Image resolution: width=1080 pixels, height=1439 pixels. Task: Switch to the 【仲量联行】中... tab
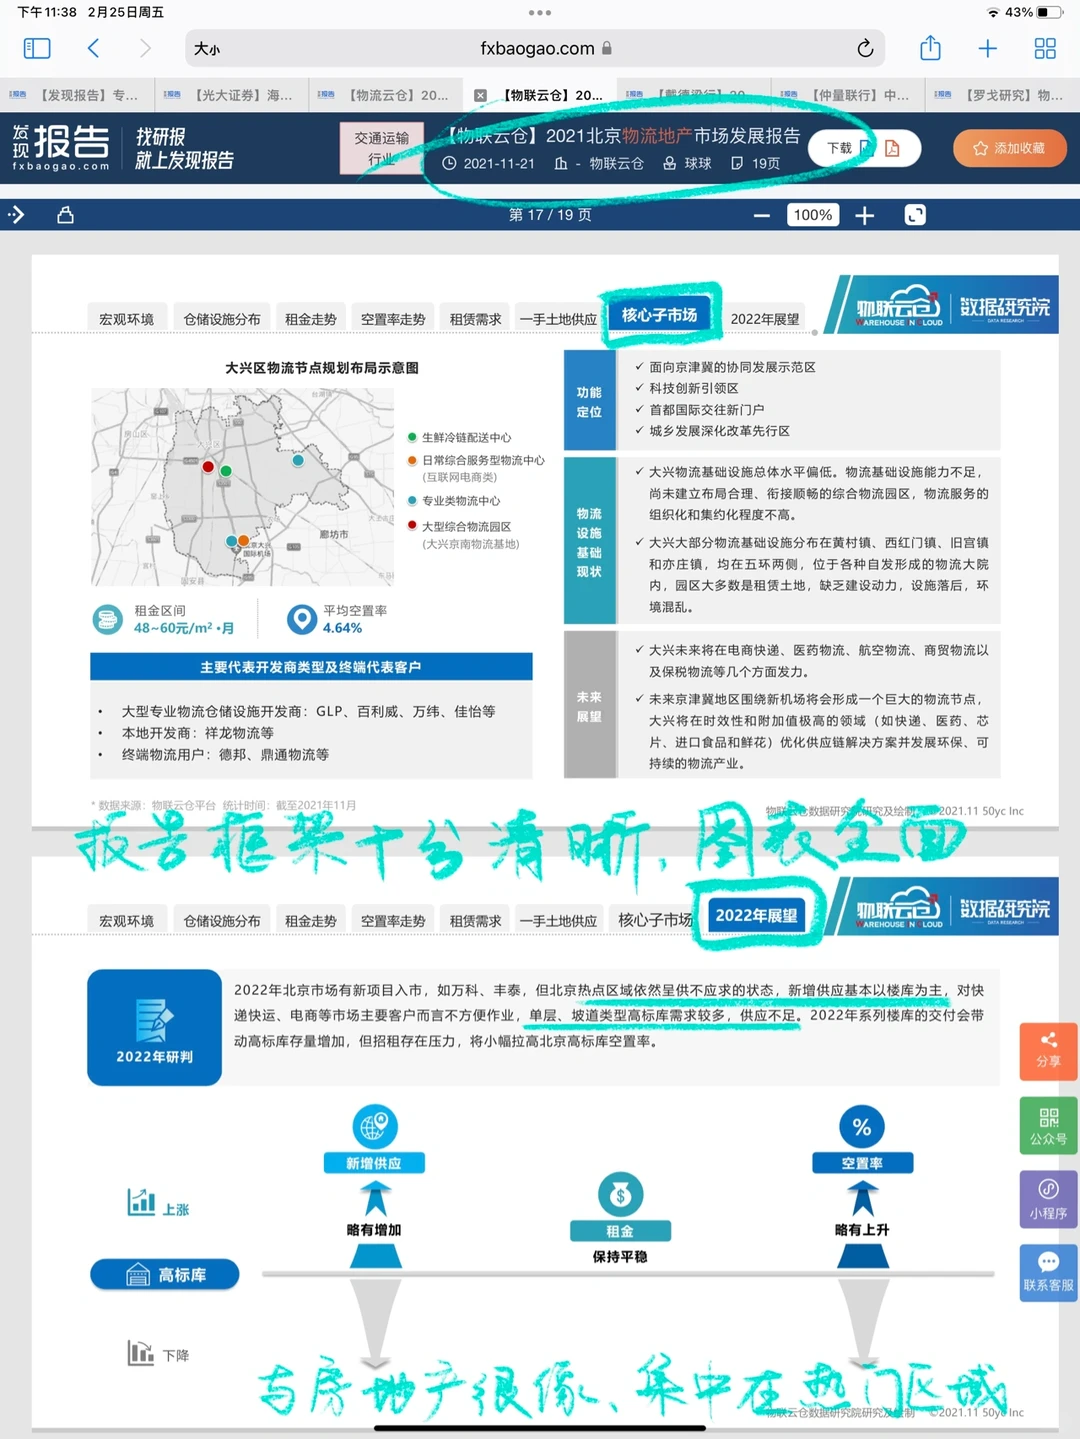848,95
